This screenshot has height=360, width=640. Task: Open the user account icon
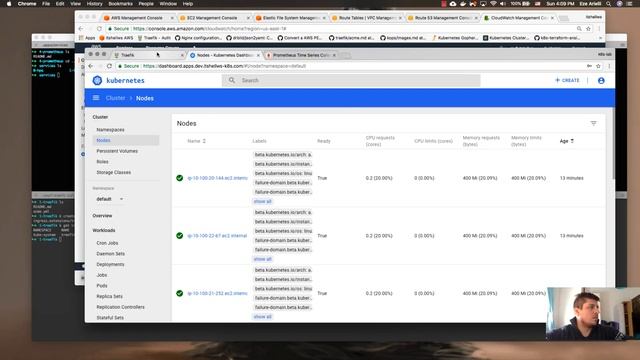click(601, 81)
